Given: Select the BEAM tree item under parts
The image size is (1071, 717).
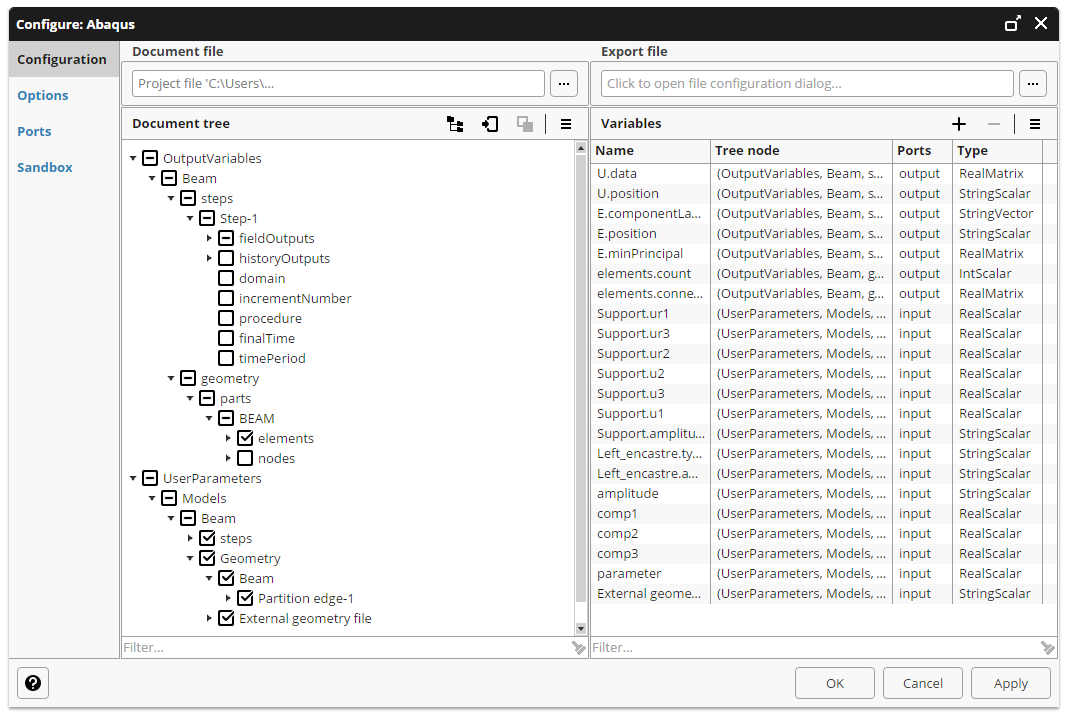Looking at the screenshot, I should 257,419.
